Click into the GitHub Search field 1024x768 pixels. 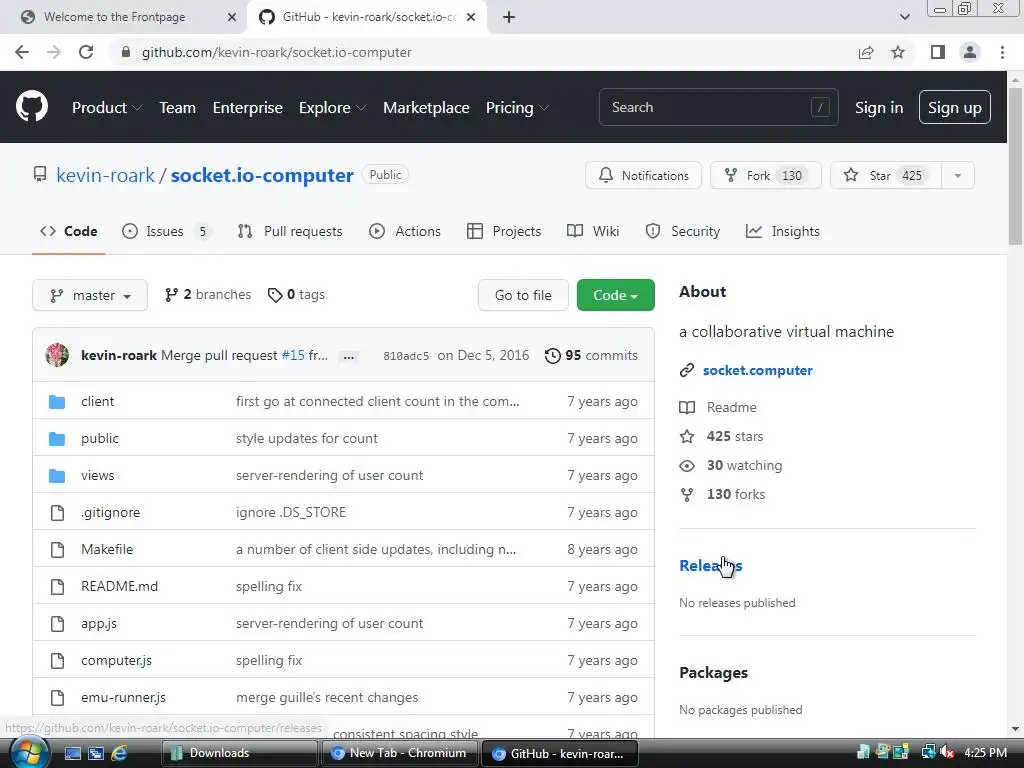tap(718, 107)
